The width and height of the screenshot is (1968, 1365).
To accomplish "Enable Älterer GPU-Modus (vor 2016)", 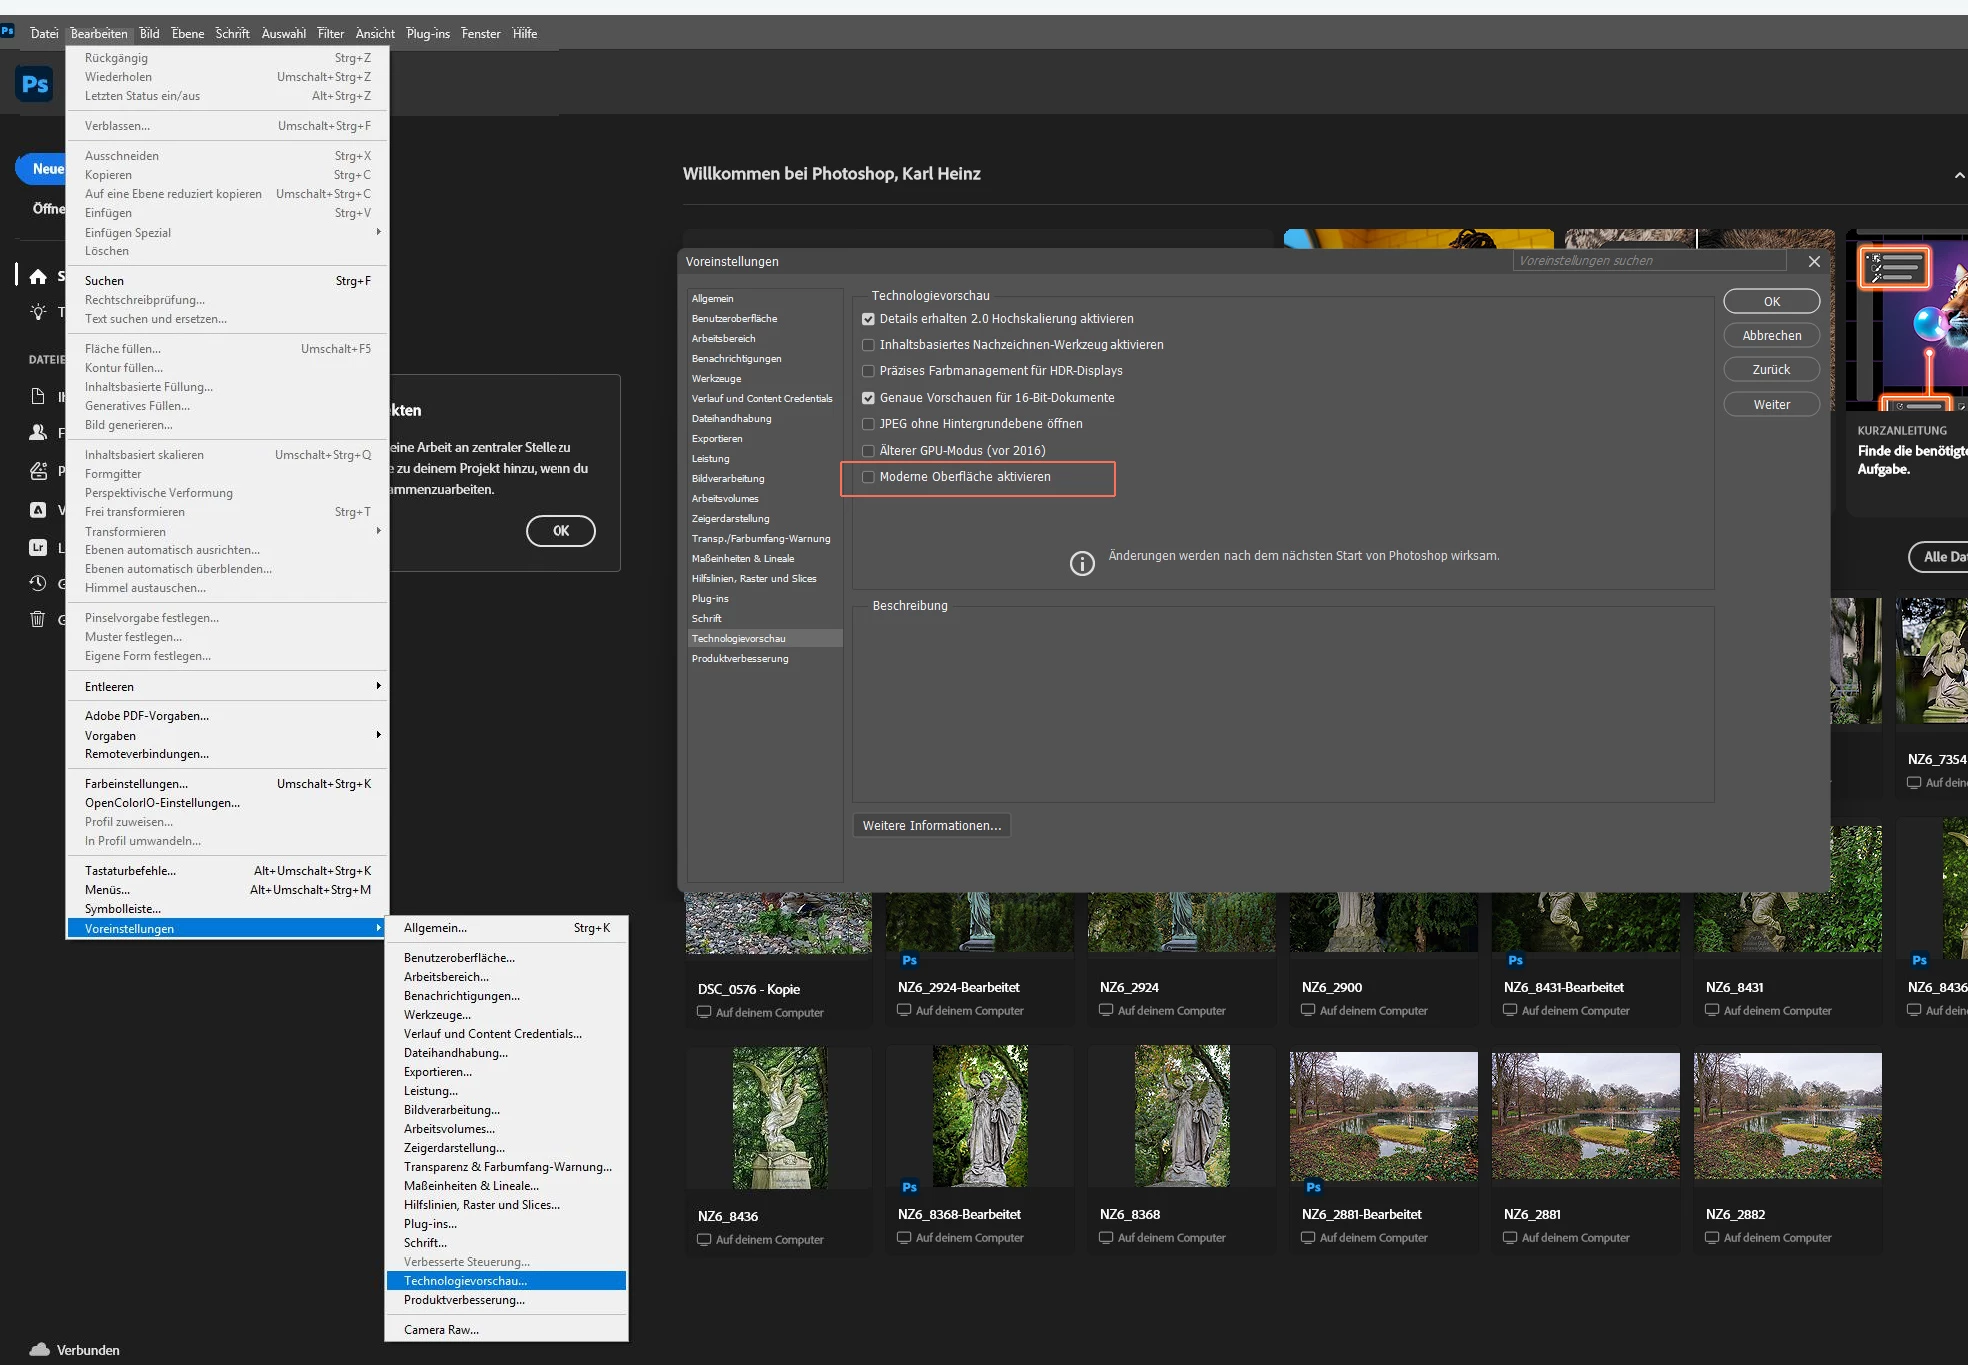I will tap(868, 451).
